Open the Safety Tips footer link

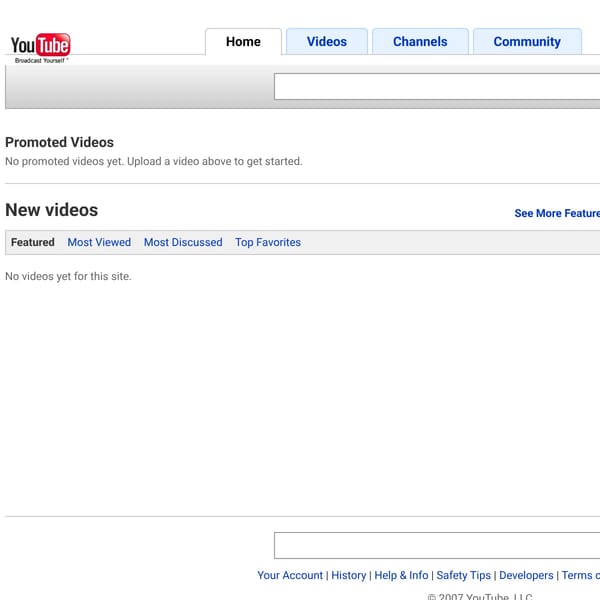[463, 575]
